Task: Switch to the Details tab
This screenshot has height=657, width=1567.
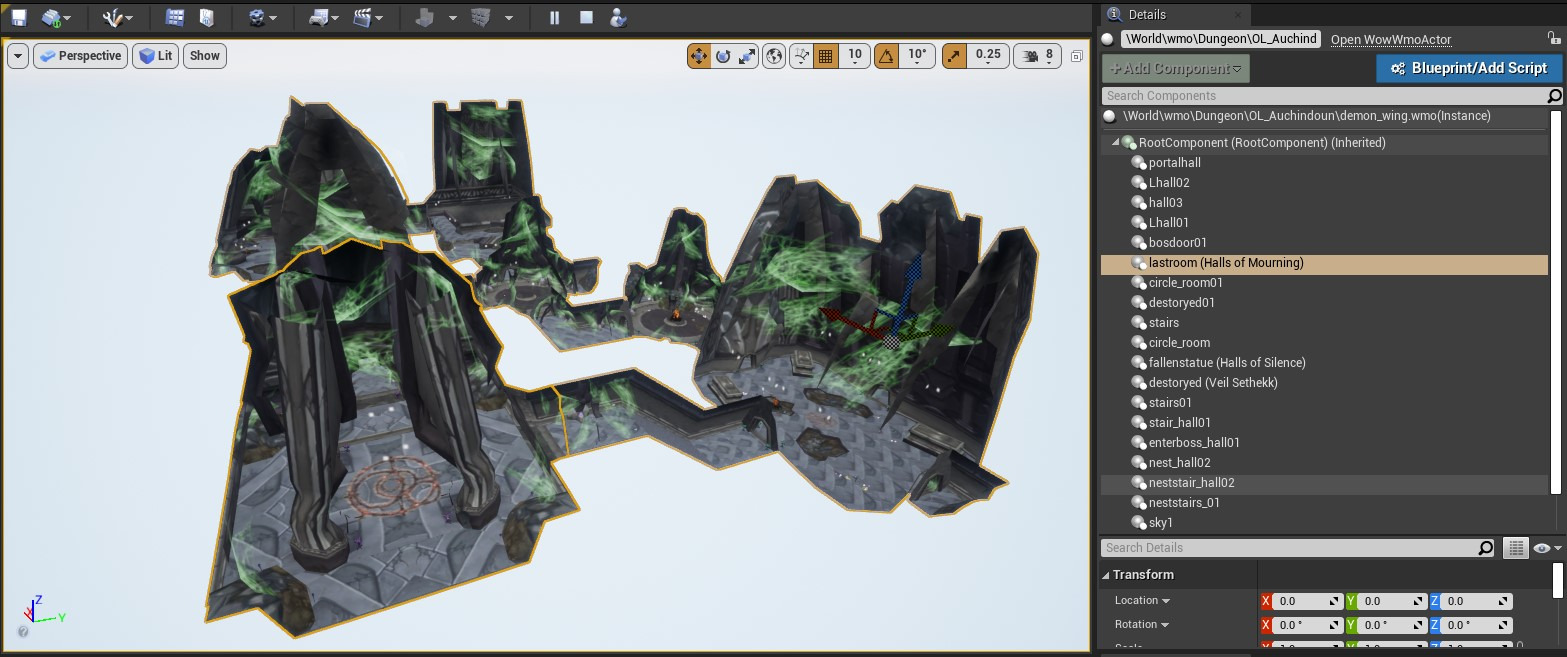Action: [x=1146, y=14]
